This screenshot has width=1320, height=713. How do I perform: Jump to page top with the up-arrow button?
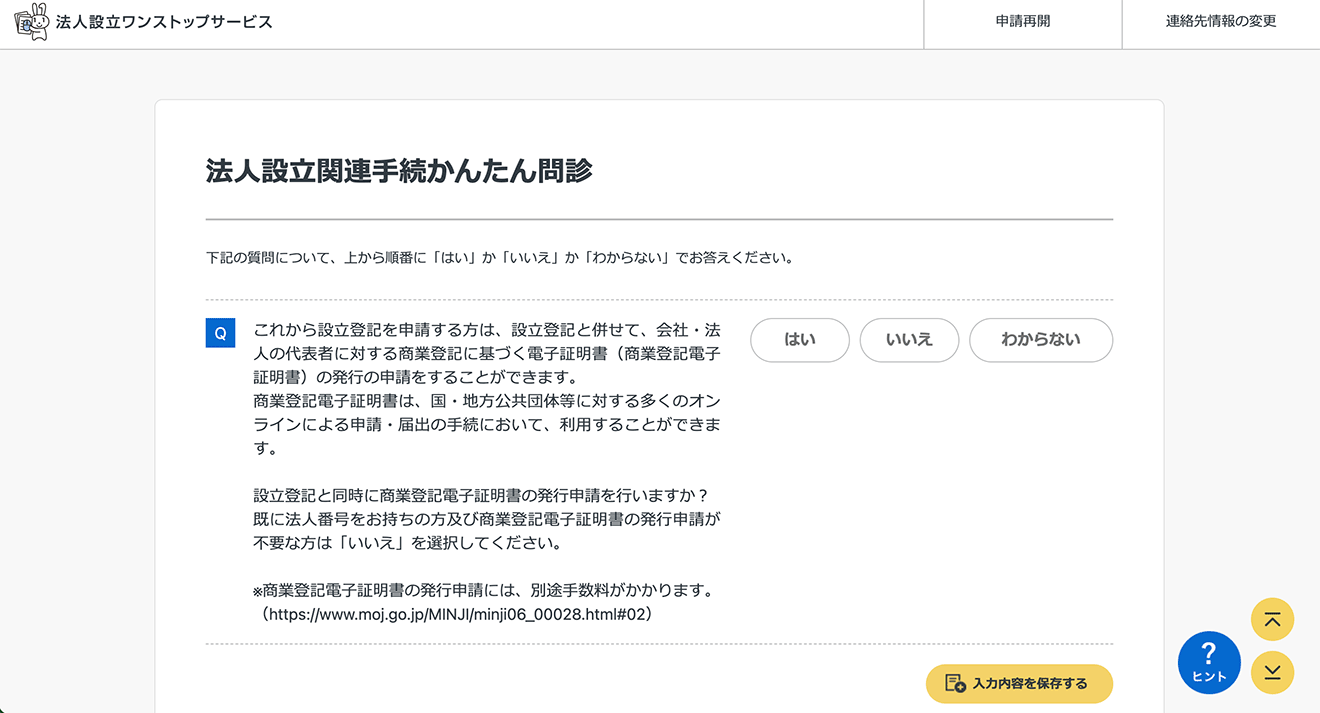tap(1272, 619)
